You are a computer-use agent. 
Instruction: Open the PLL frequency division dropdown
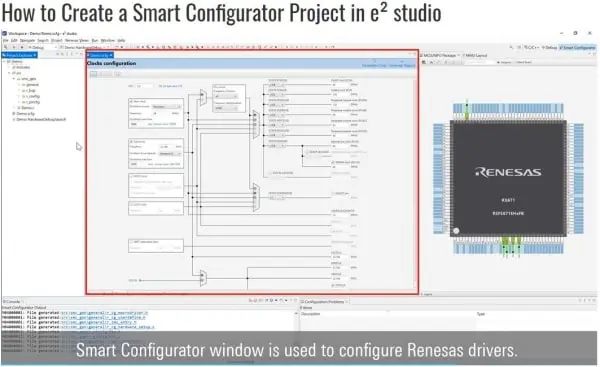[x=227, y=96]
